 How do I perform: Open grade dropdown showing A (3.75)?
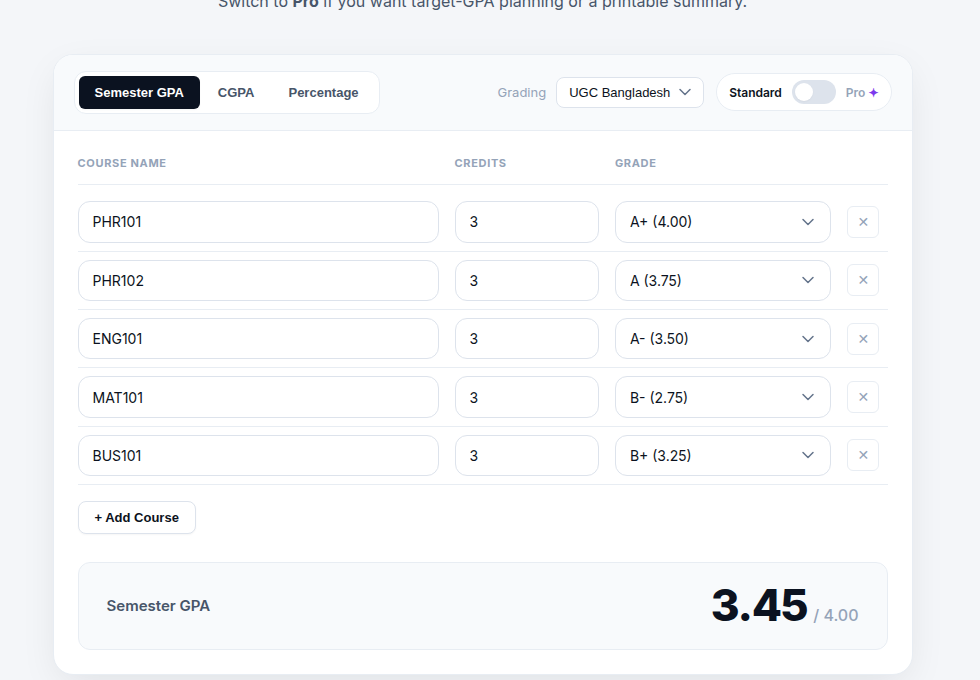point(722,281)
